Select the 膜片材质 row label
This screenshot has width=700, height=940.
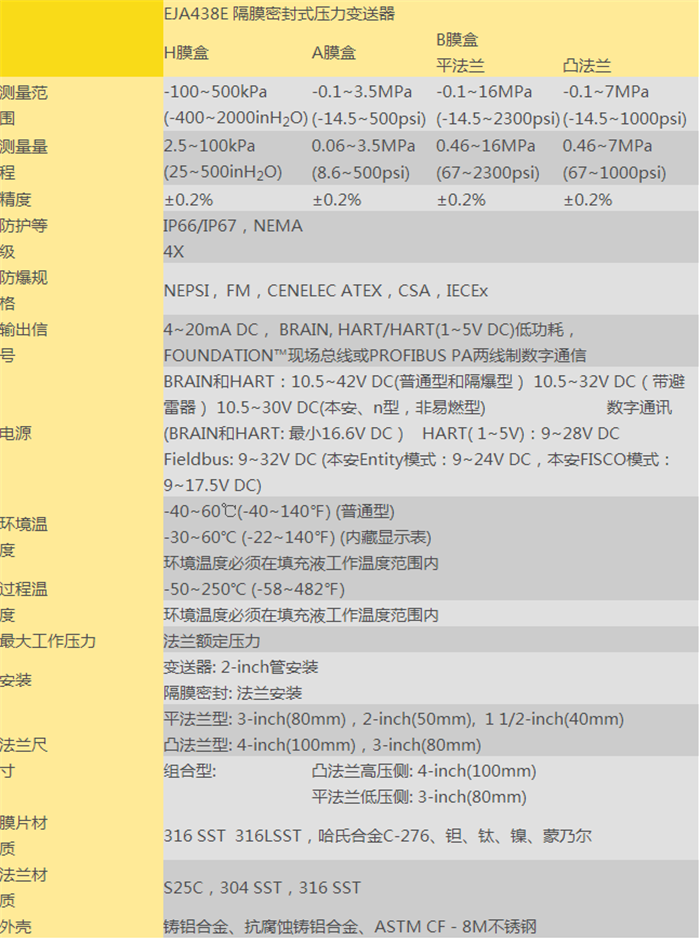tap(24, 836)
